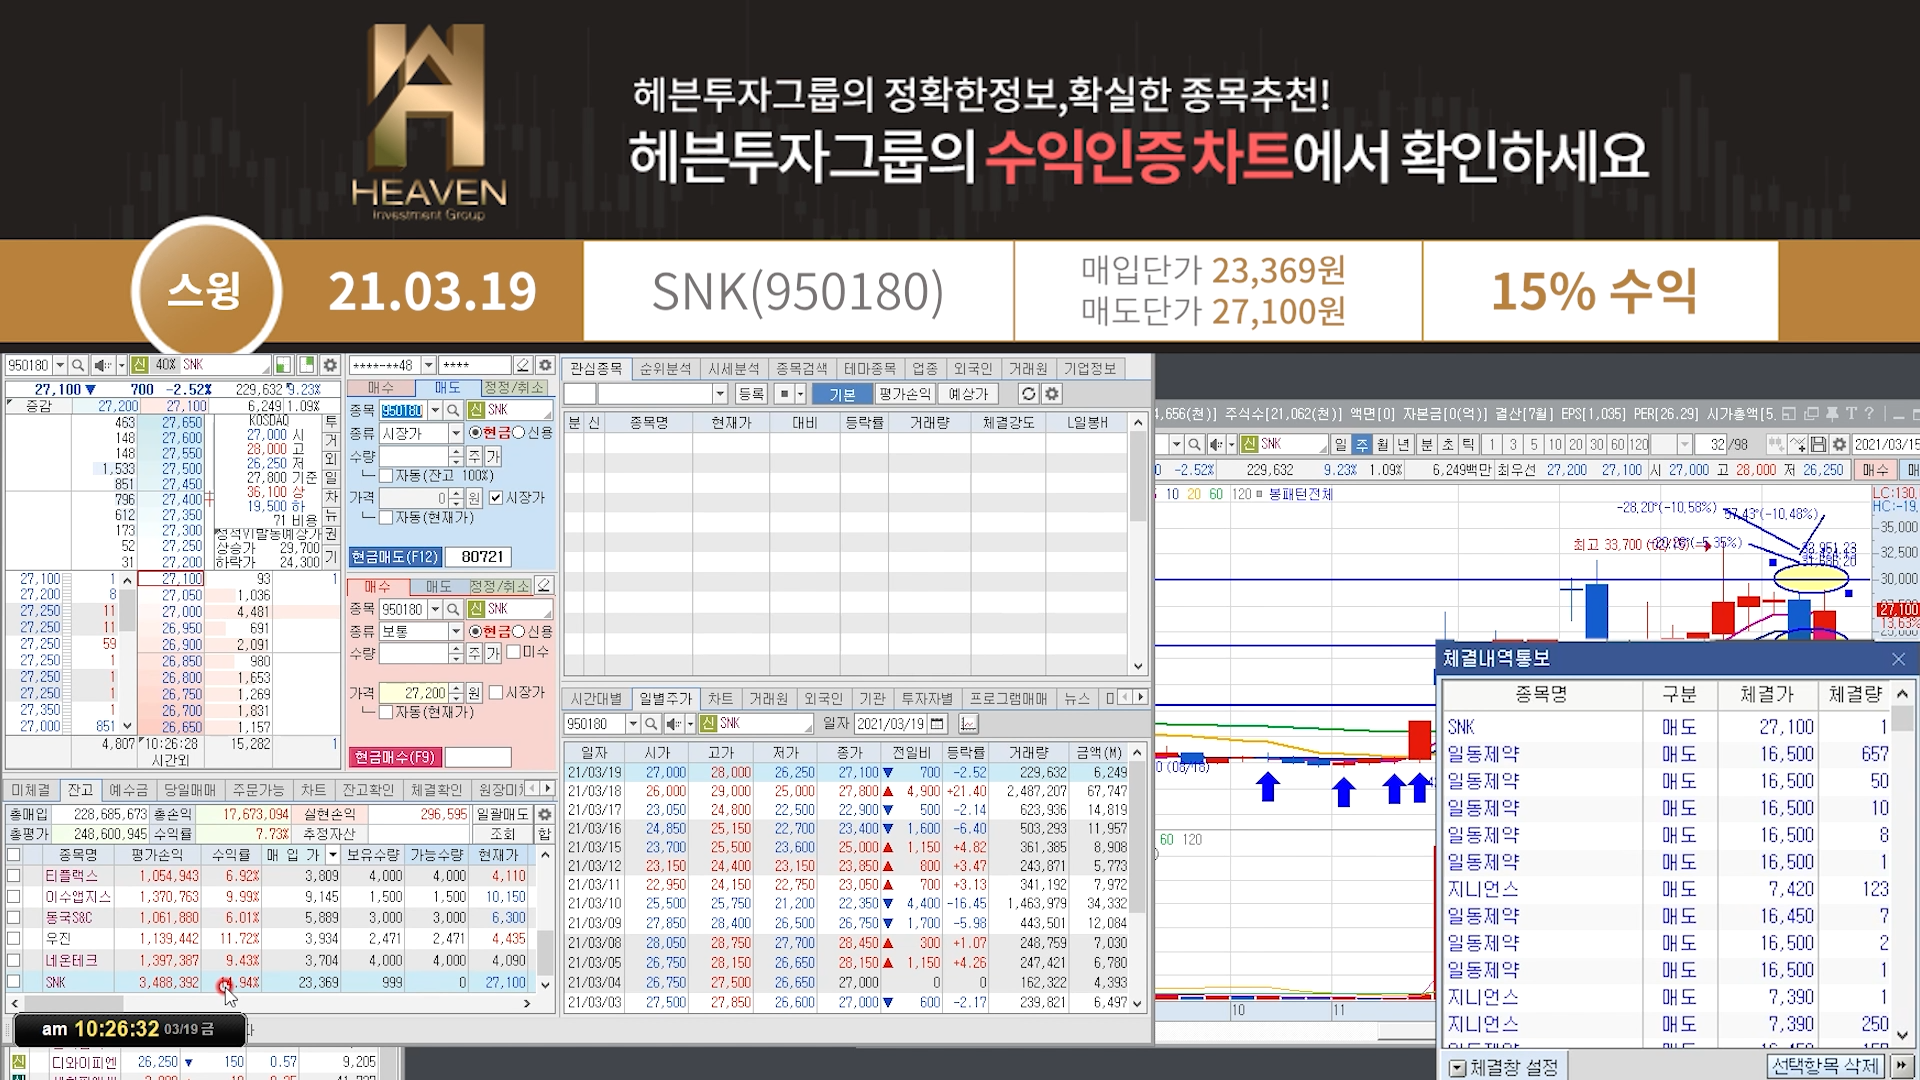The width and height of the screenshot is (1920, 1080).
Task: Open the calendar date picker for 2021/03/19
Action: point(937,723)
